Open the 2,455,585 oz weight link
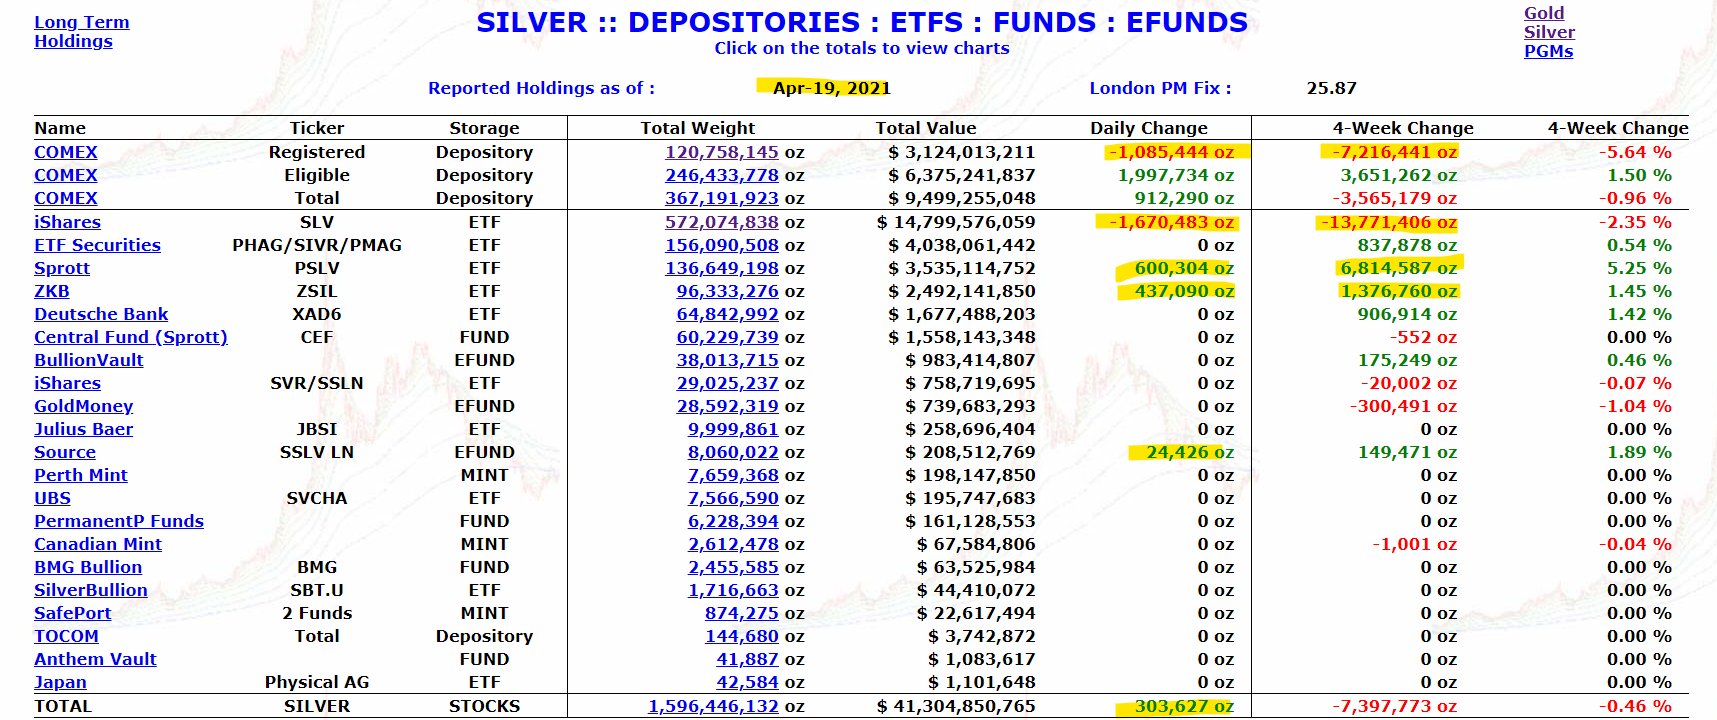 pyautogui.click(x=733, y=567)
